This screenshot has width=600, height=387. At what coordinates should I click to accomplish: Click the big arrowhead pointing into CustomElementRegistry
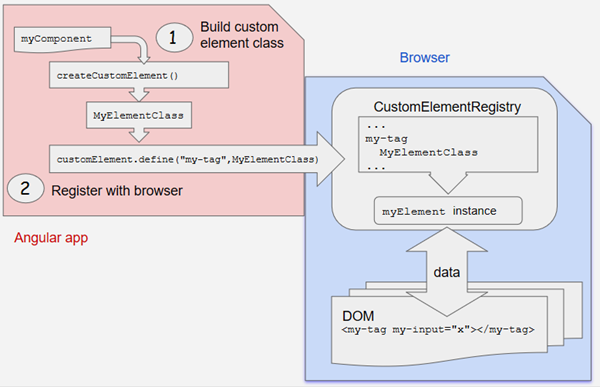331,159
